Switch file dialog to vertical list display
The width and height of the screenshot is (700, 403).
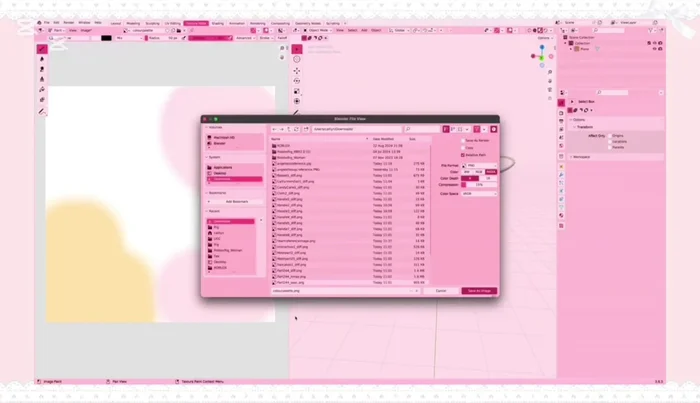[446, 129]
